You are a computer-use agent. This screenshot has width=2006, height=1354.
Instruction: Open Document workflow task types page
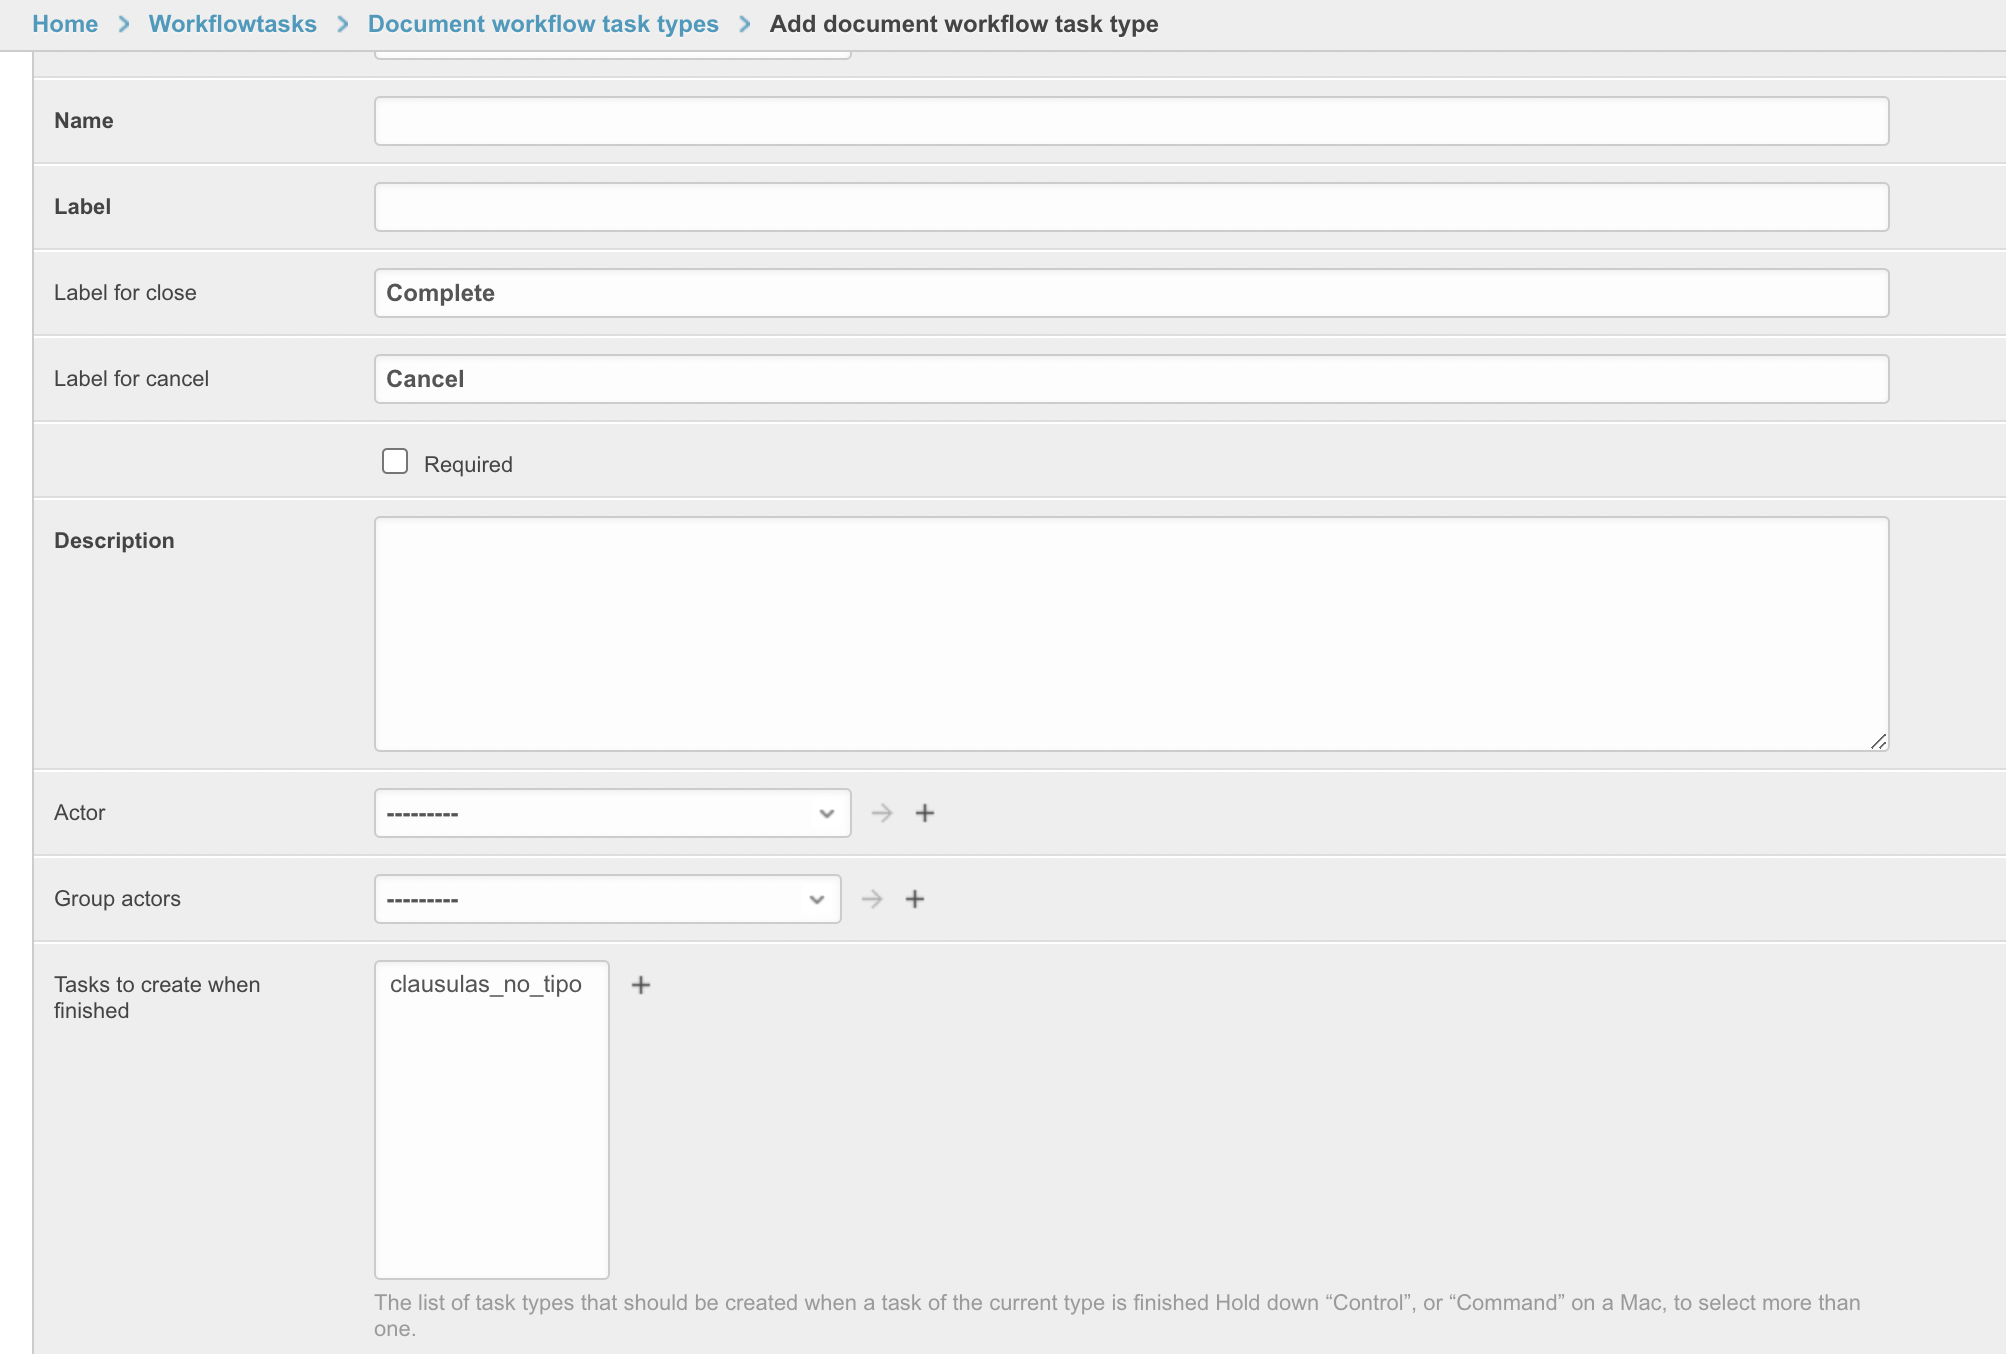tap(543, 23)
